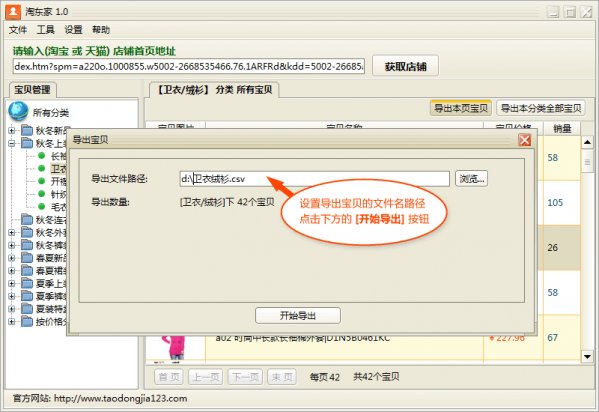Click the globe icon for 所有分类
This screenshot has height=412, width=599.
[x=18, y=111]
